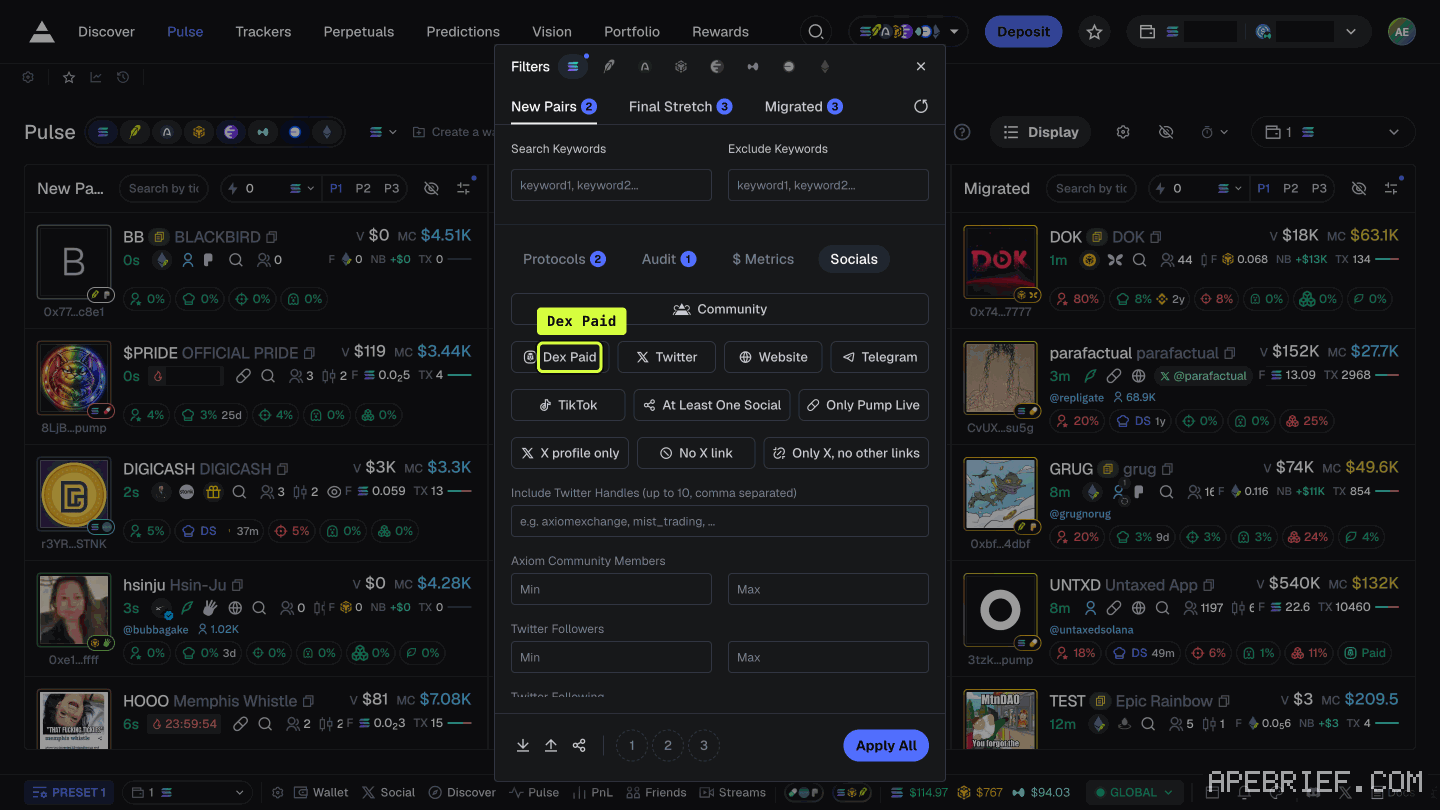This screenshot has width=1440, height=810.
Task: Open the Display options button
Action: [x=1041, y=132]
